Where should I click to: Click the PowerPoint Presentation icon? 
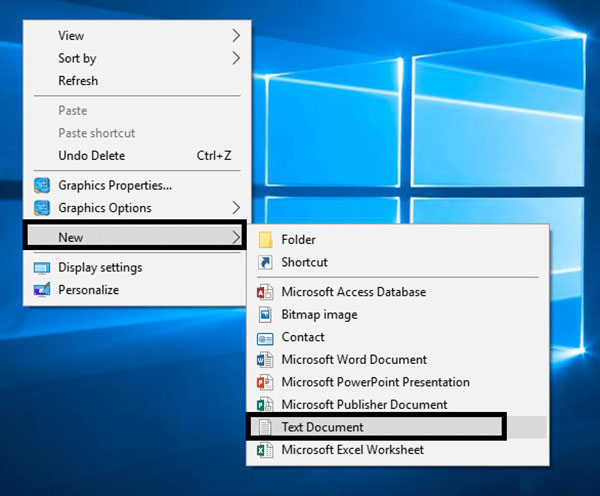(265, 382)
